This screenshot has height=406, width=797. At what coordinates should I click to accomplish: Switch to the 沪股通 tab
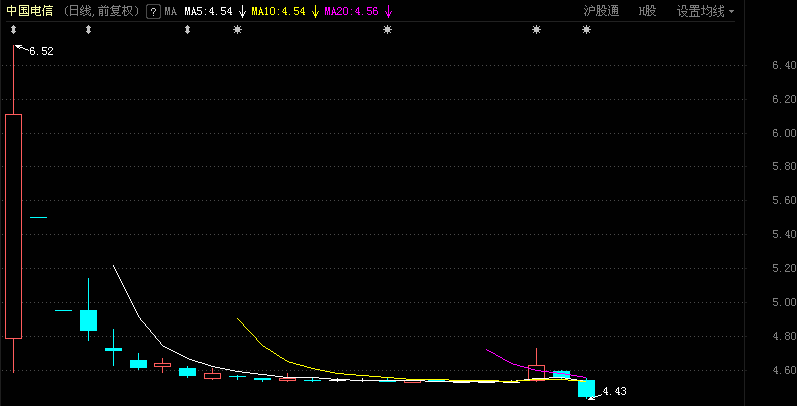pos(601,11)
